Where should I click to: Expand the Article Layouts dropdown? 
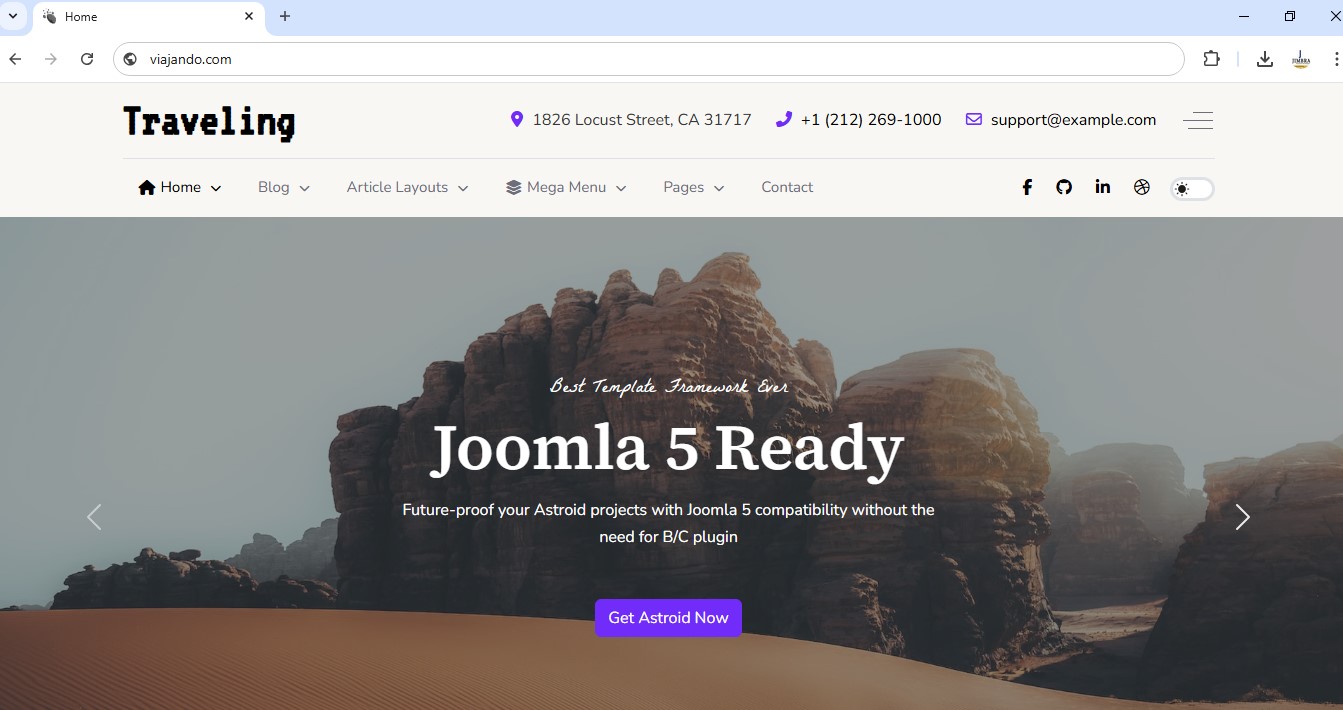click(407, 187)
